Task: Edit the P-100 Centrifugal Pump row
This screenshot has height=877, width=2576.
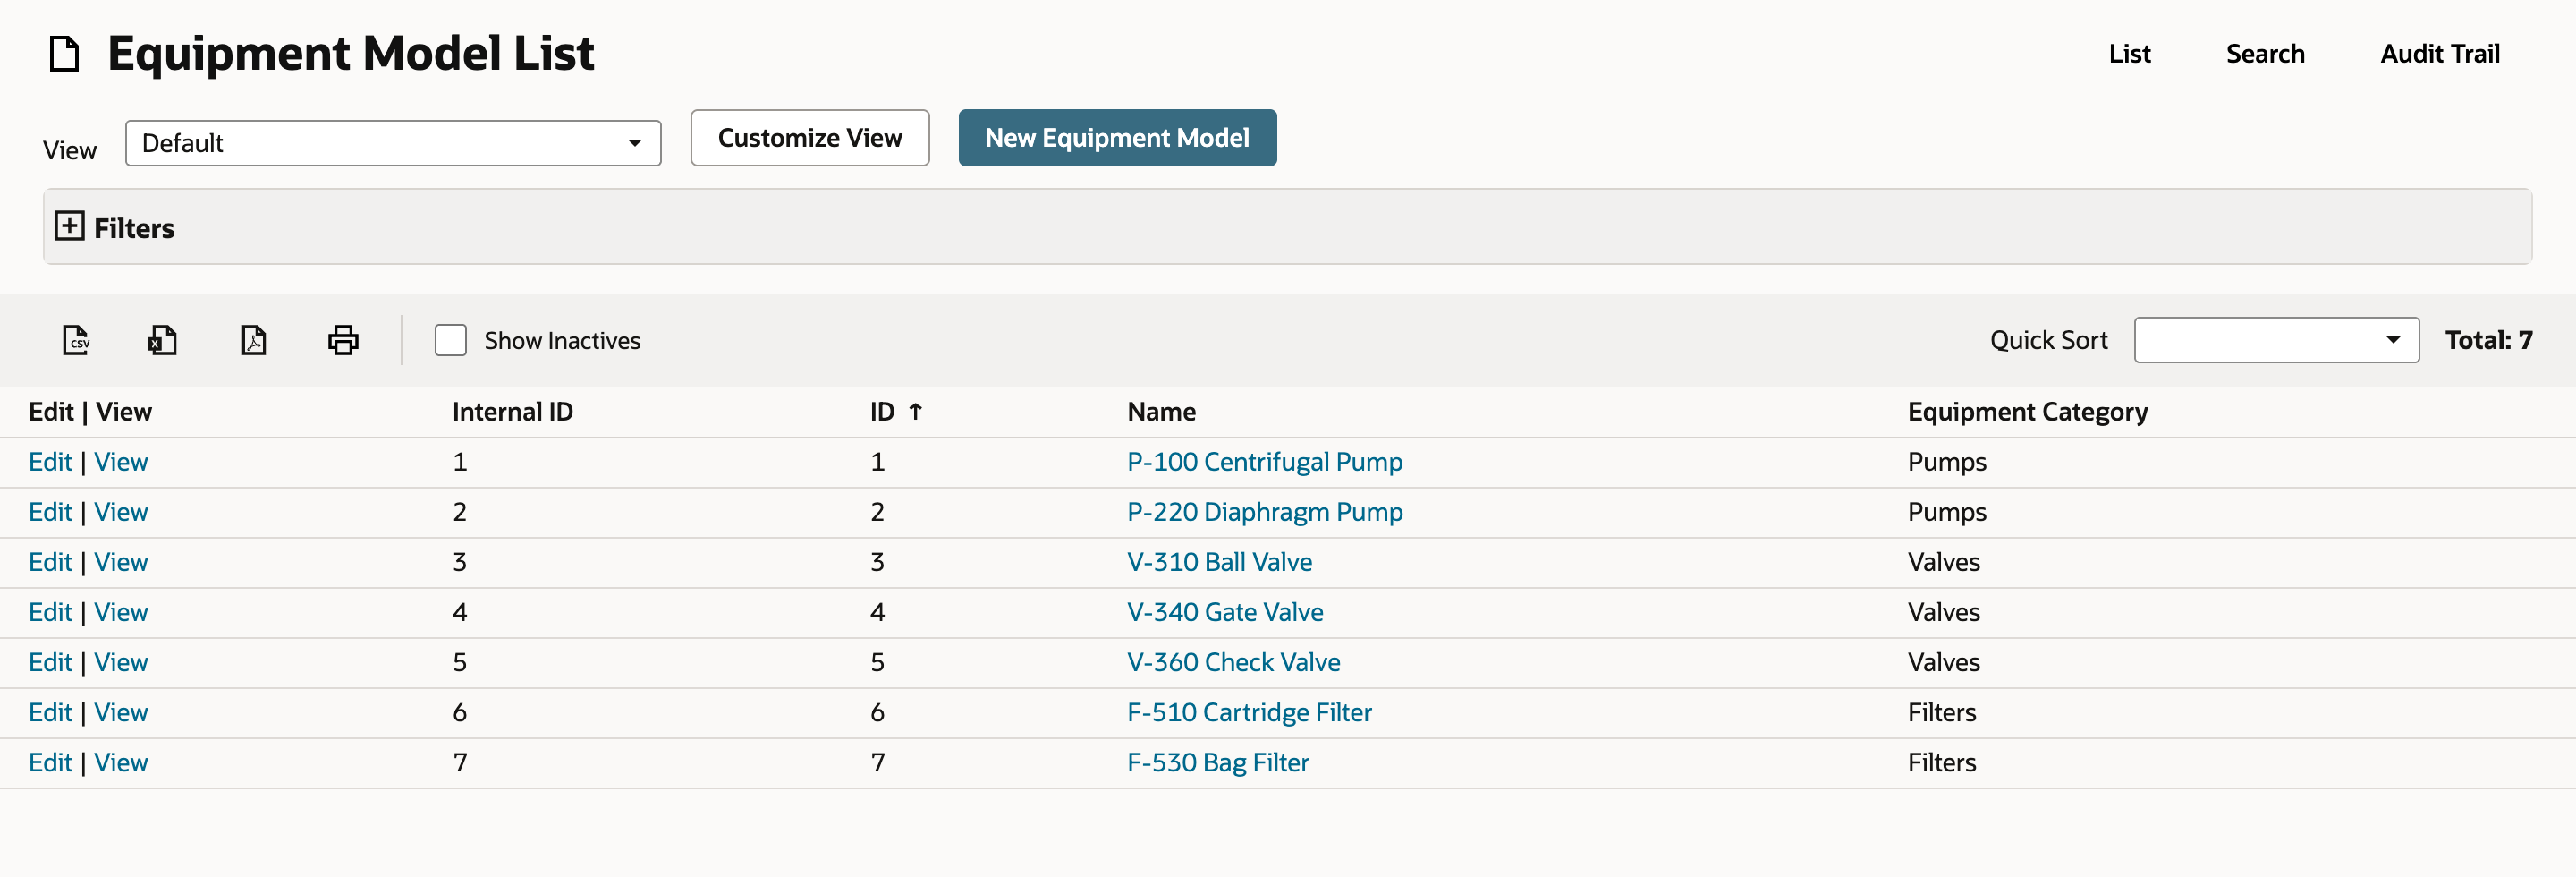Action: 50,462
